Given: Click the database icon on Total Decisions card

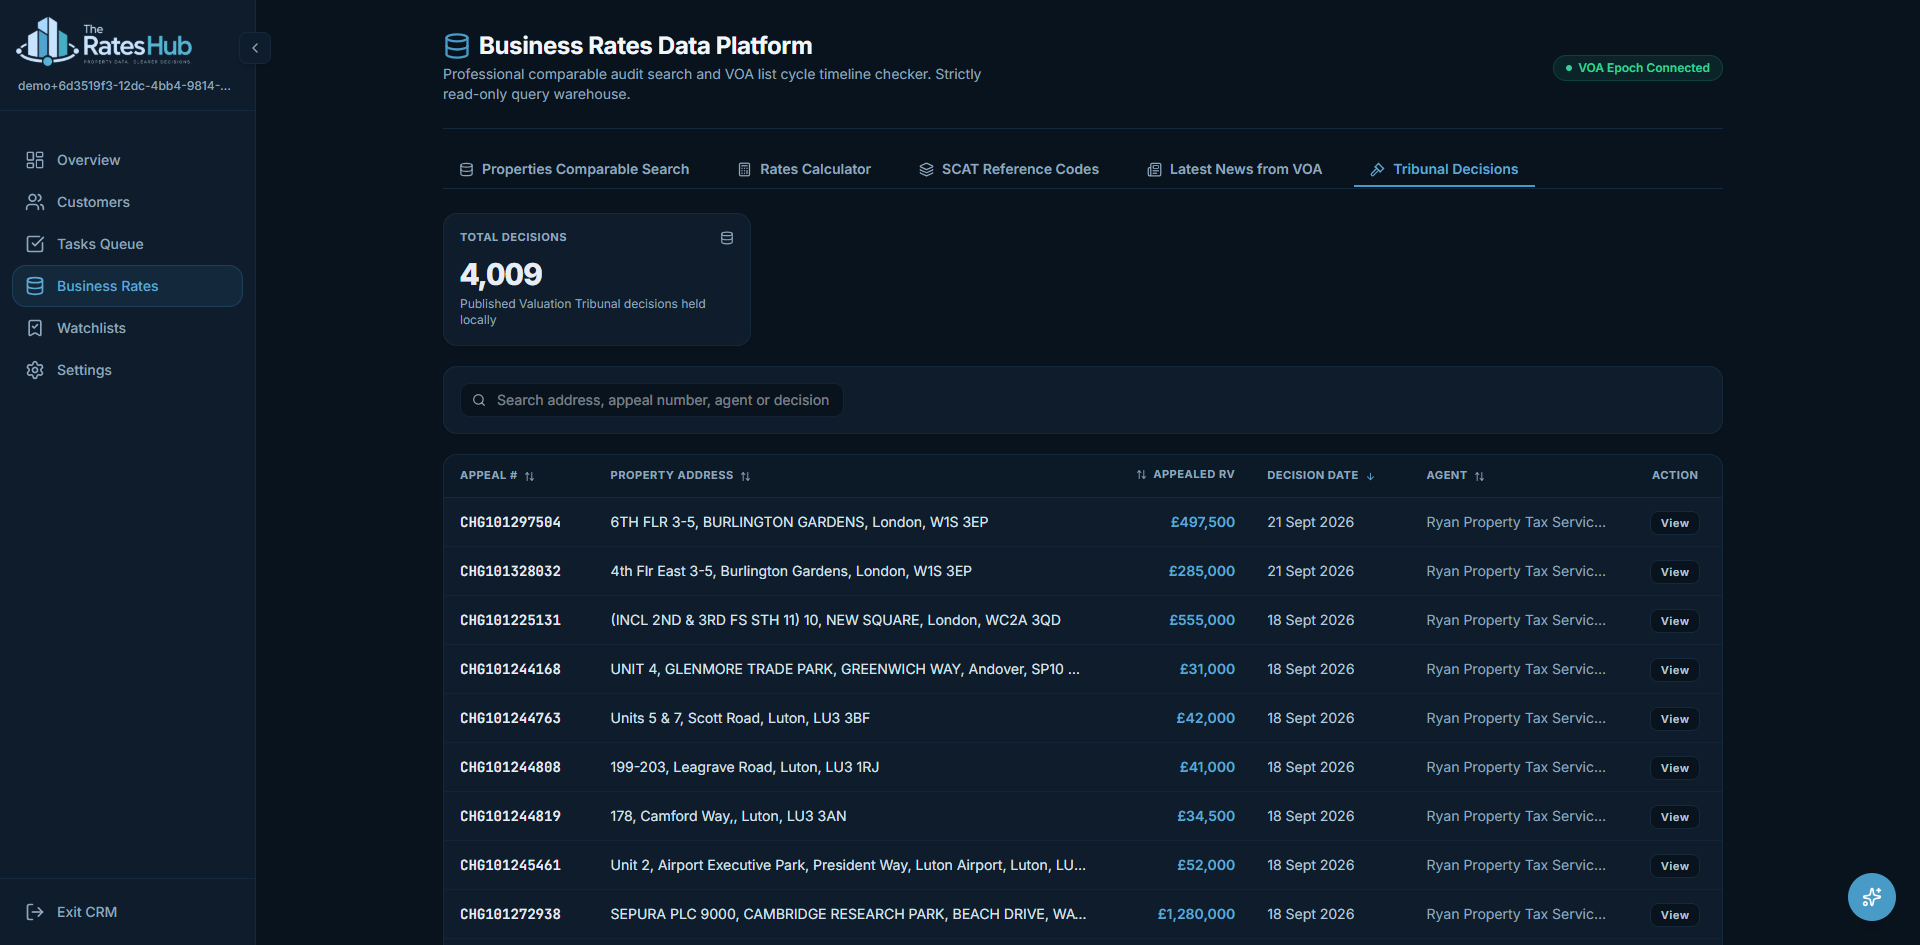Looking at the screenshot, I should pyautogui.click(x=727, y=238).
